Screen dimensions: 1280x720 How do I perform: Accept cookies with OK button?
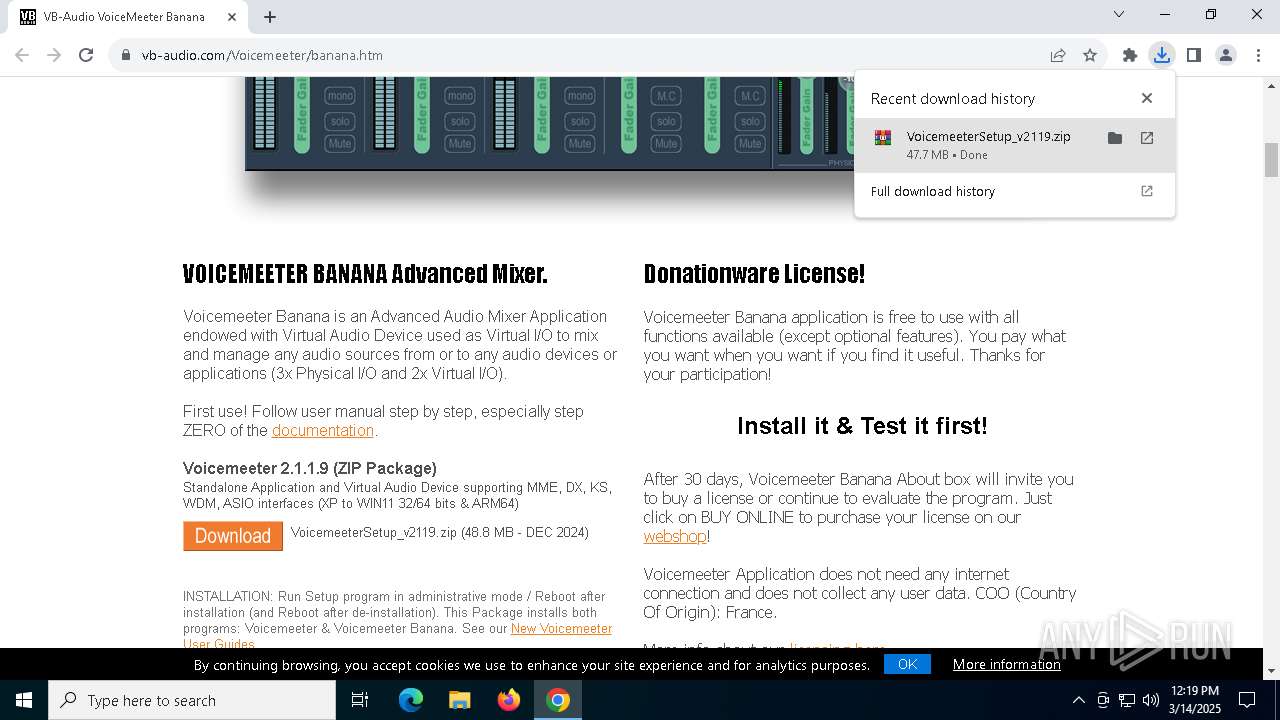[907, 664]
